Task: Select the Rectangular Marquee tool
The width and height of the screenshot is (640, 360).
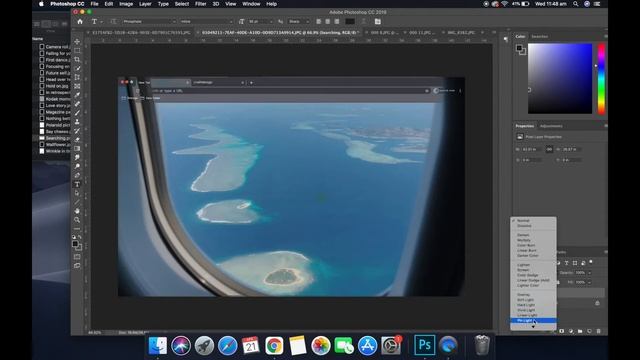Action: pyautogui.click(x=77, y=51)
